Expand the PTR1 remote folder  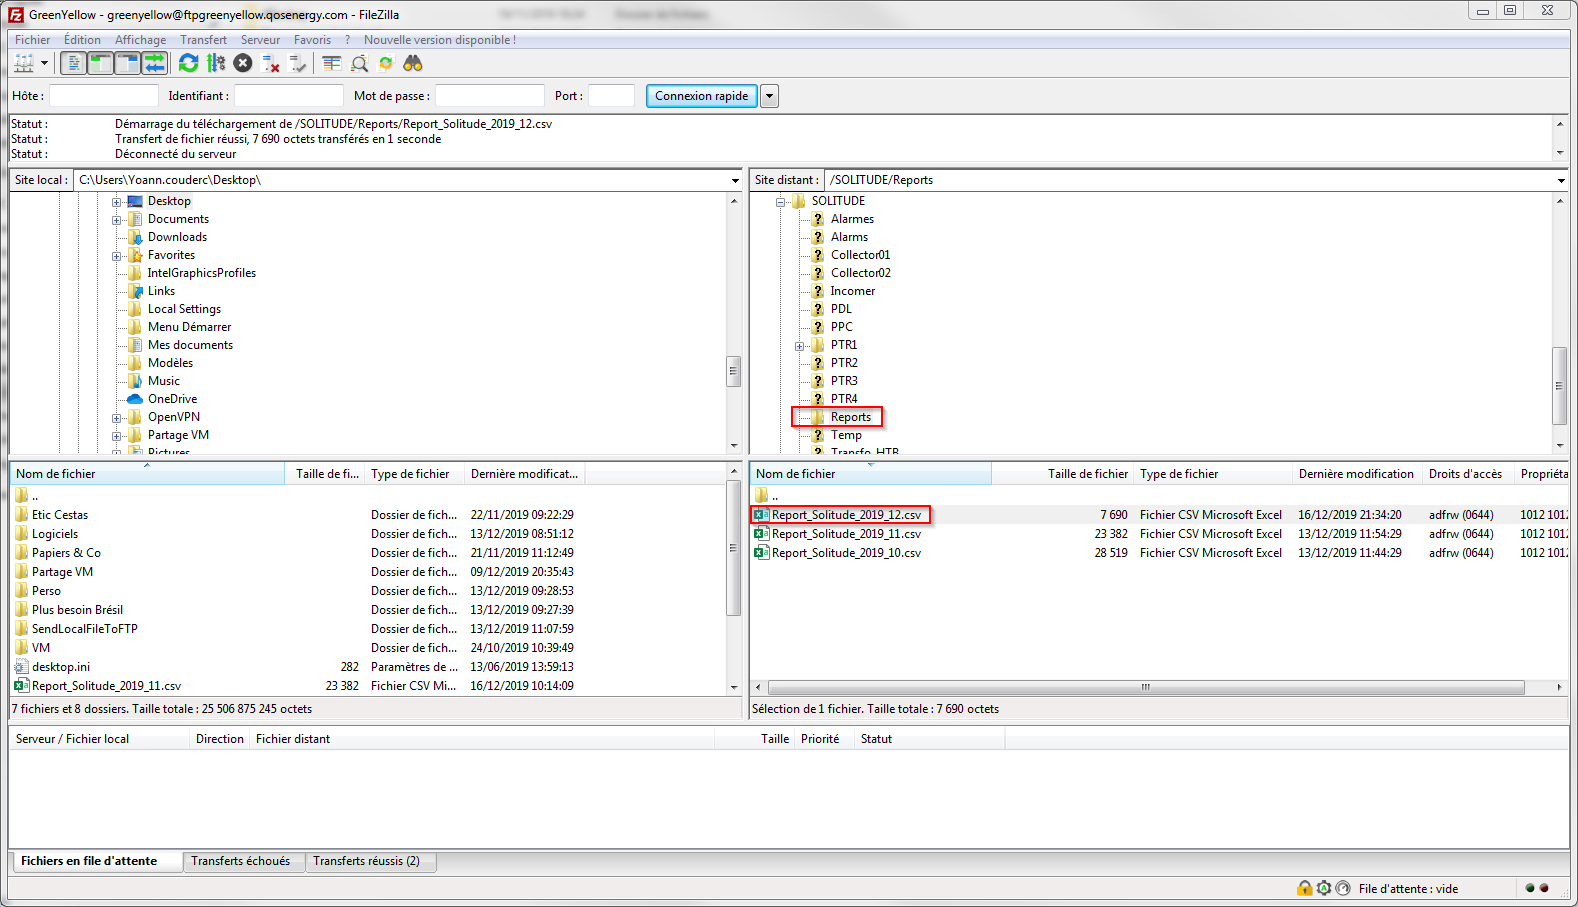pos(799,346)
